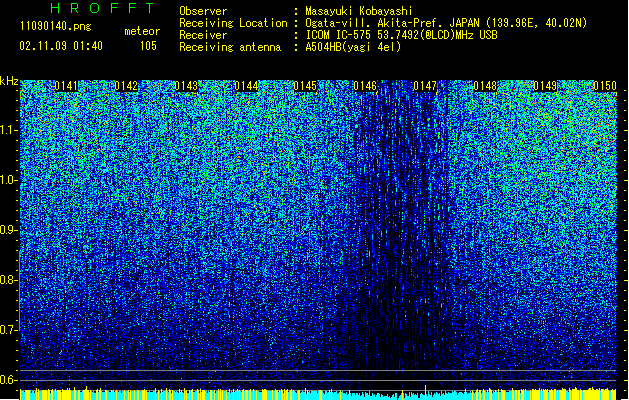
Task: Click time marker 0147
Action: (x=425, y=86)
